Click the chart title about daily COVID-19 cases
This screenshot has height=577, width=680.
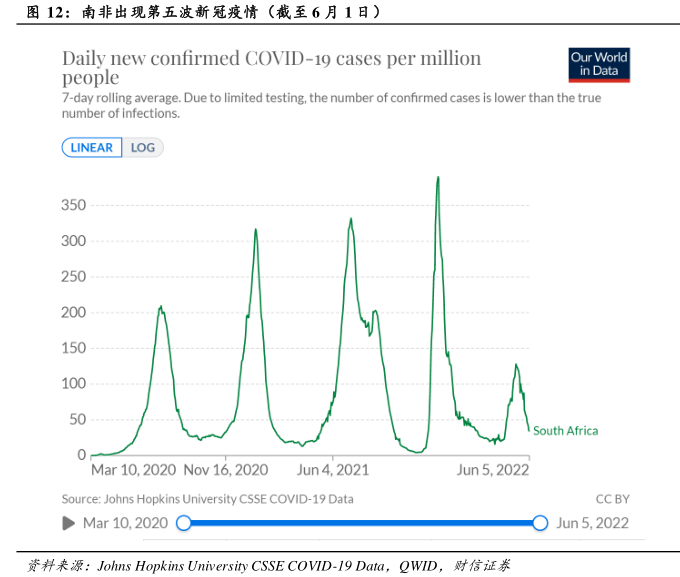[x=271, y=68]
